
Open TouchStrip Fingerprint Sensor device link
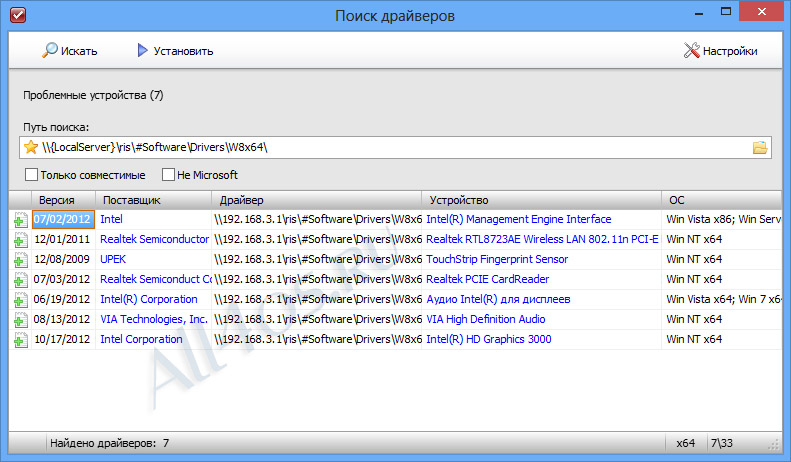coord(497,259)
